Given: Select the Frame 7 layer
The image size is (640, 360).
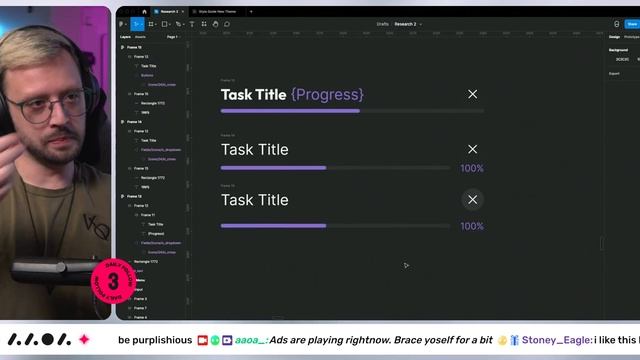Looking at the screenshot, I should click(140, 308).
